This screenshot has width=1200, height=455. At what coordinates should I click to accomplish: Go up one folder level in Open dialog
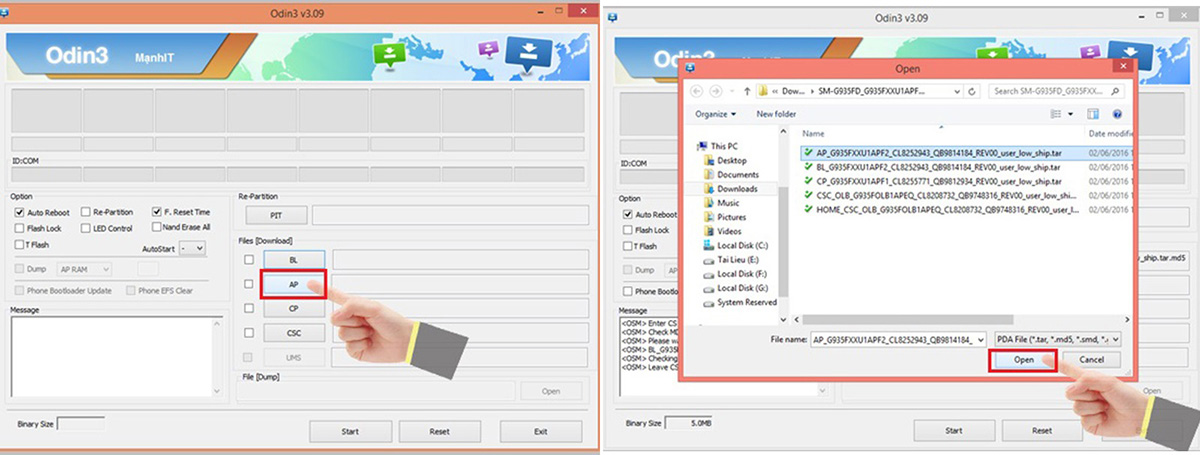tap(747, 91)
